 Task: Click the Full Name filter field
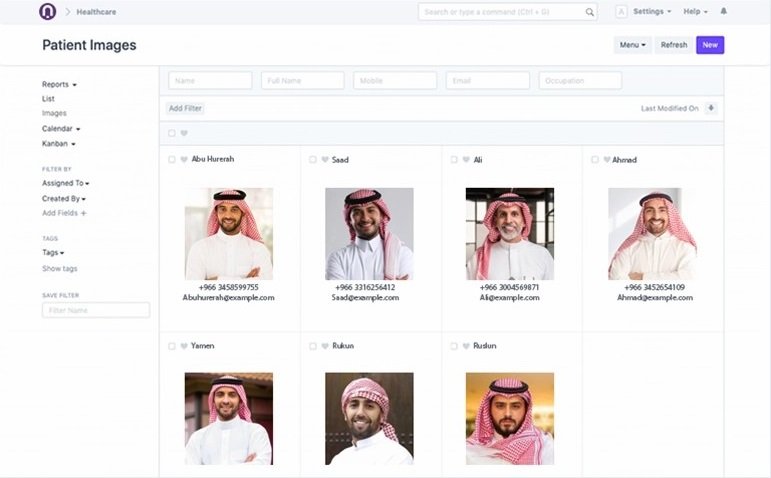[302, 81]
